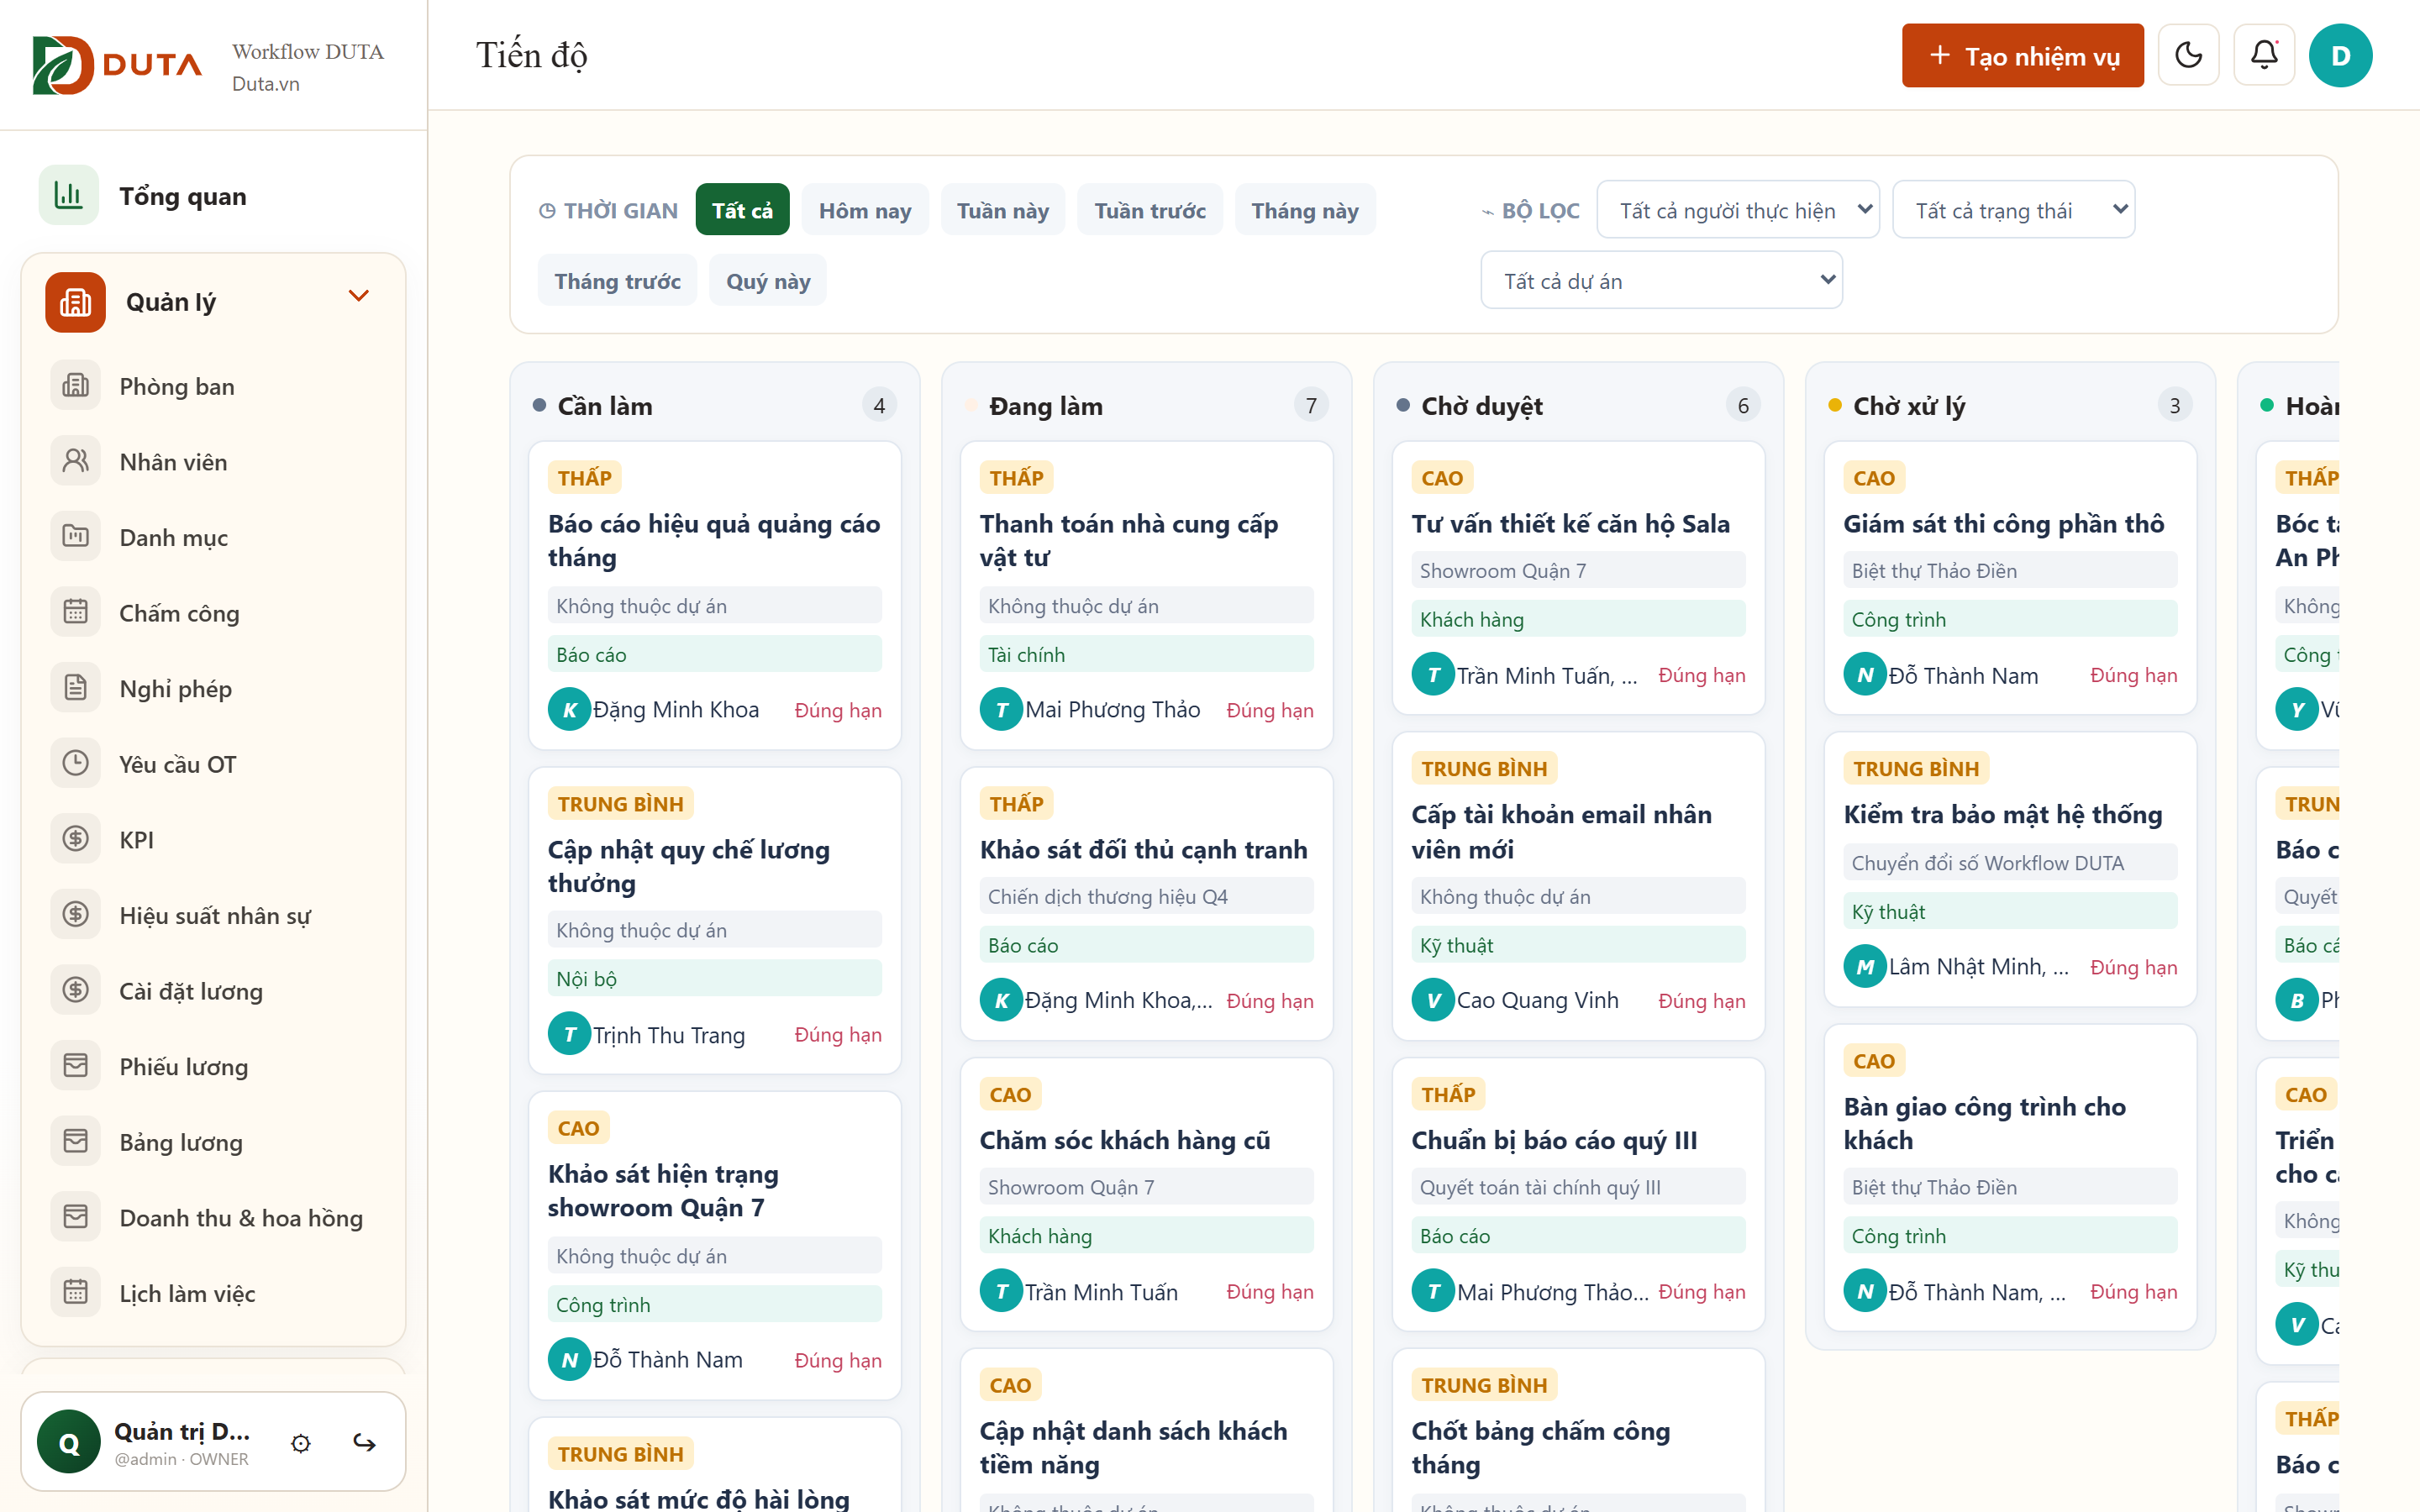Select the Bảng lương icon

coord(76,1142)
